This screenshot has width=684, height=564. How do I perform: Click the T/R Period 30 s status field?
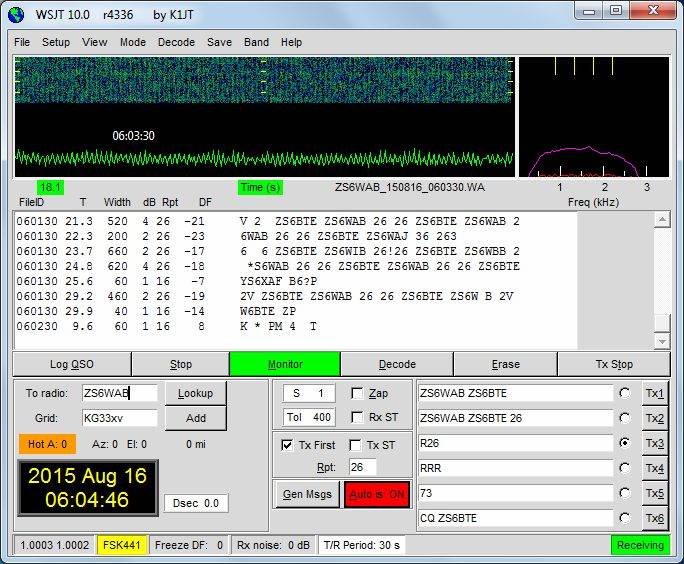click(x=361, y=545)
